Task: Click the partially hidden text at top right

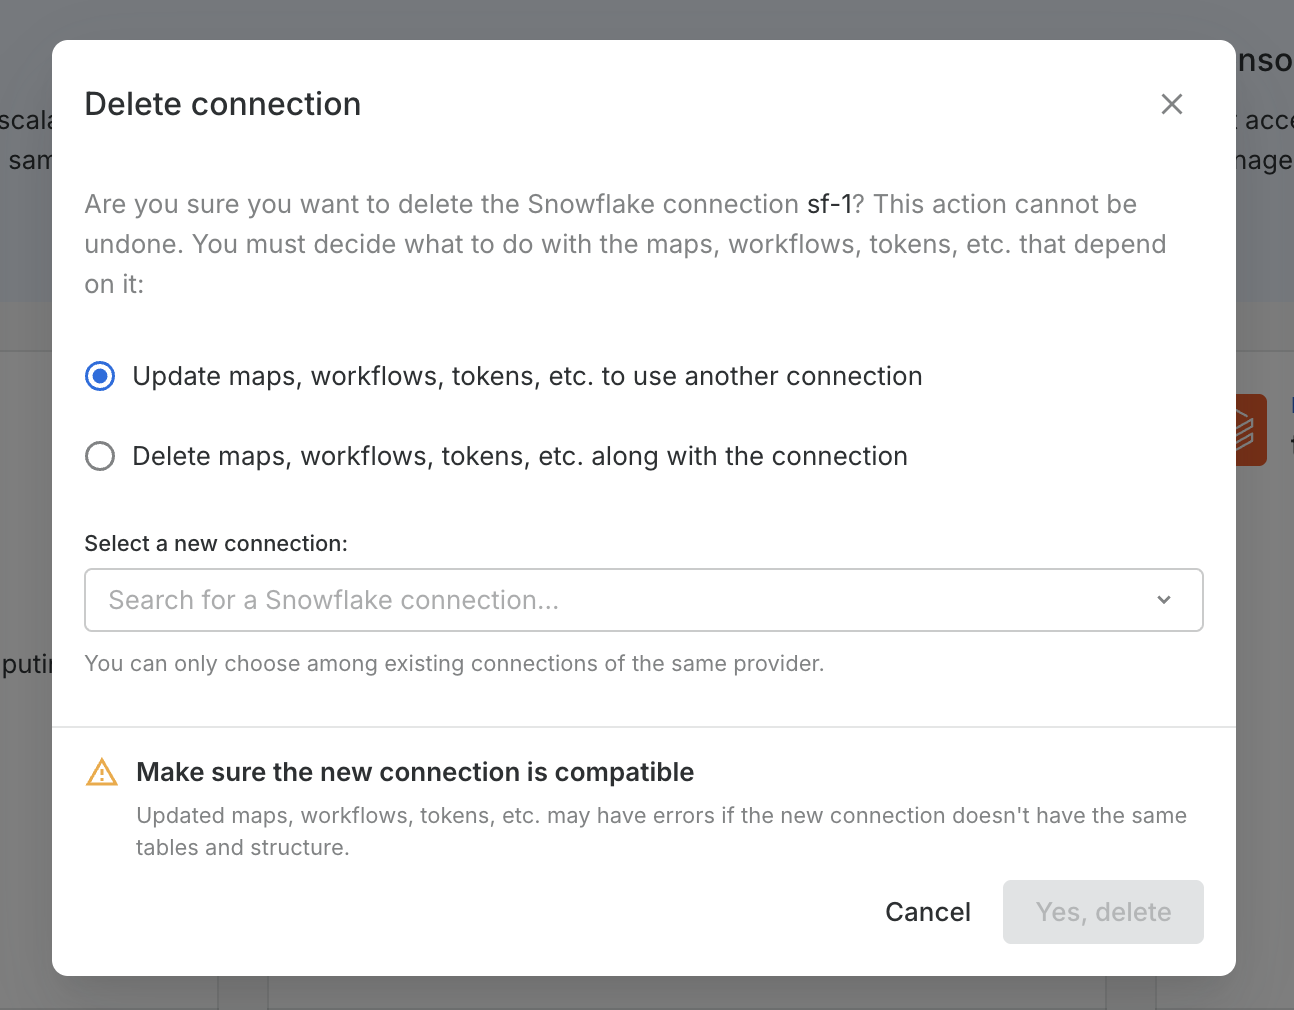Action: (1265, 61)
